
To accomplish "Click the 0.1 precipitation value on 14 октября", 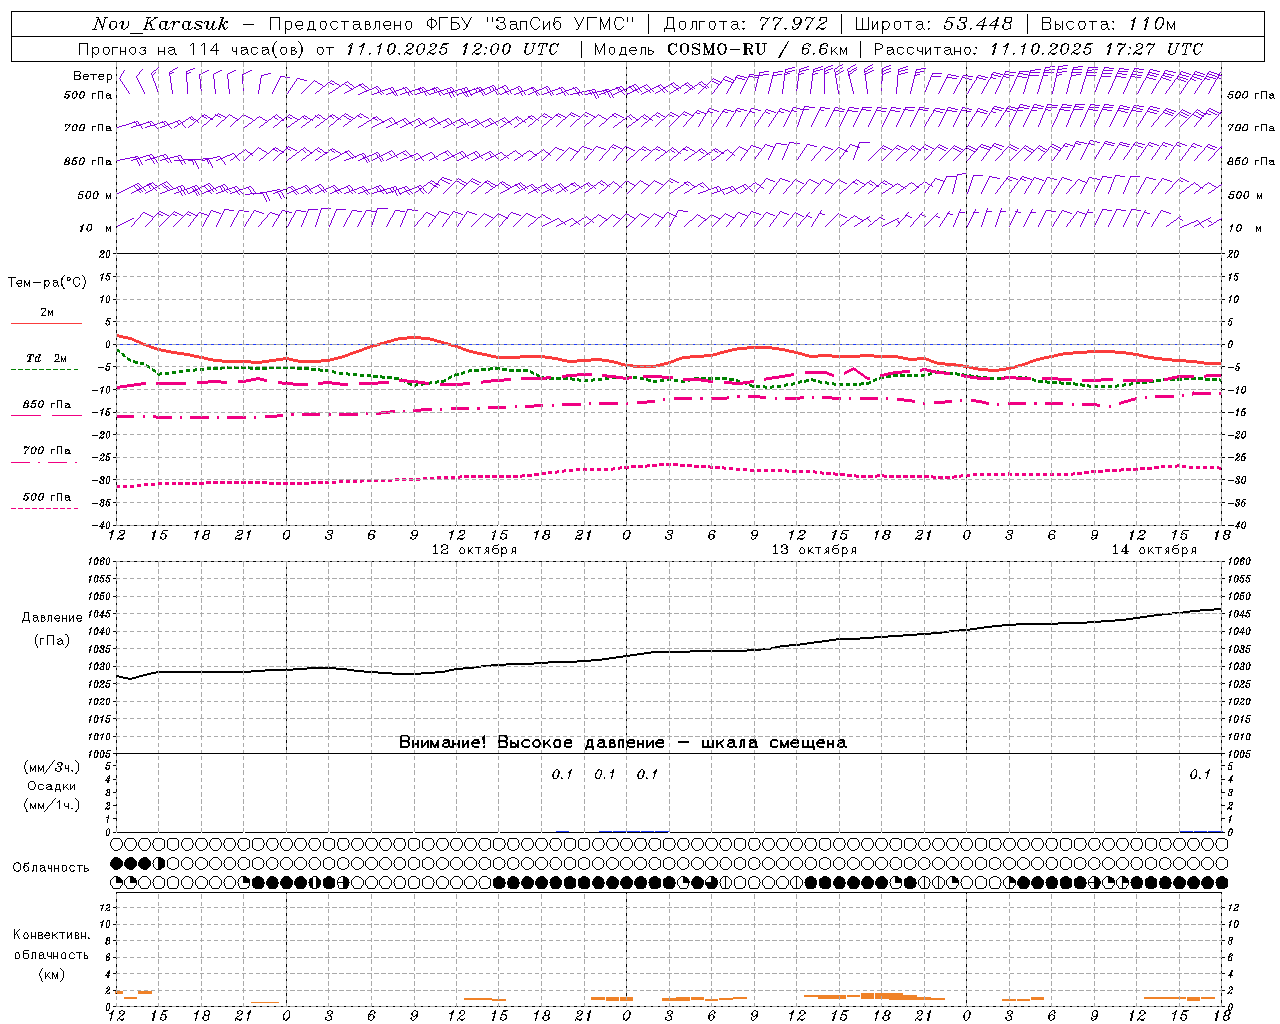I will [x=1199, y=774].
